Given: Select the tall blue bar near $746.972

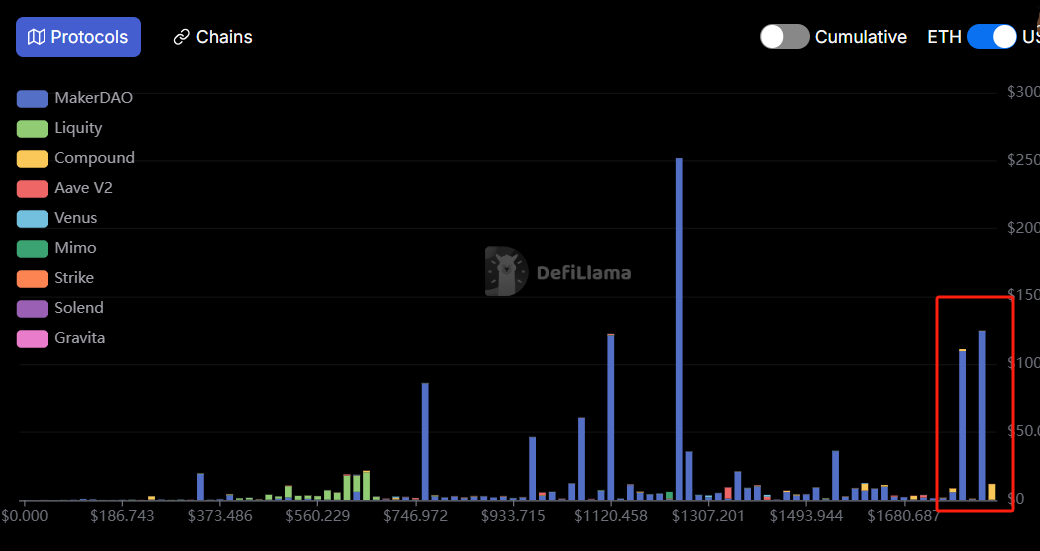Looking at the screenshot, I should (425, 440).
